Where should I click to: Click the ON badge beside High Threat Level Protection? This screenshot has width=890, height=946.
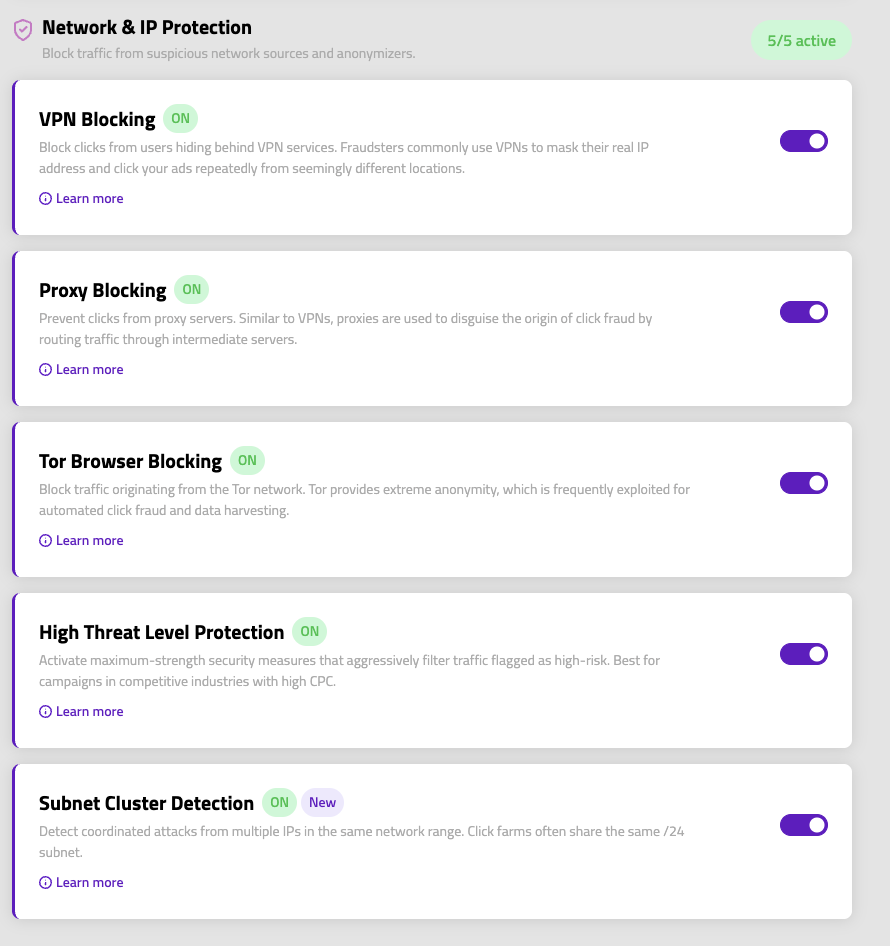pos(310,631)
